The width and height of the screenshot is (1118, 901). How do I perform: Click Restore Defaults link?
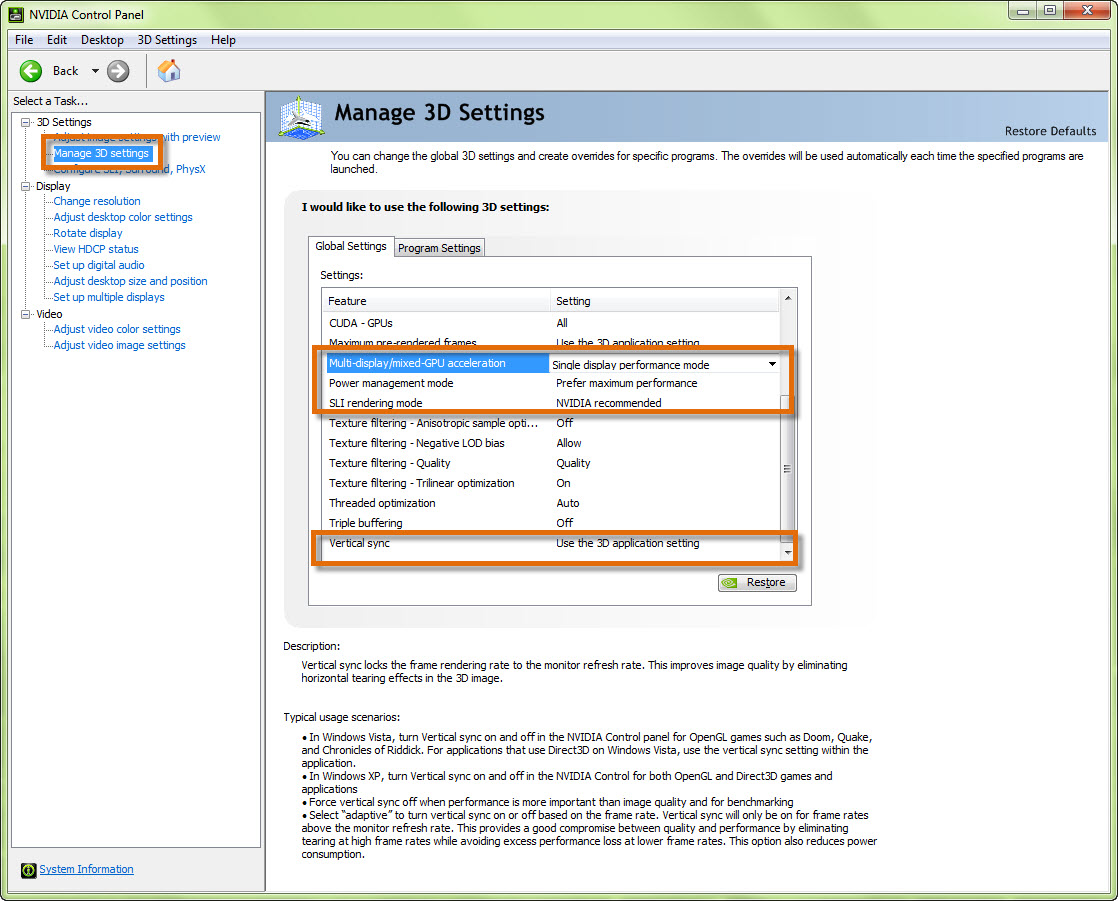[1050, 131]
